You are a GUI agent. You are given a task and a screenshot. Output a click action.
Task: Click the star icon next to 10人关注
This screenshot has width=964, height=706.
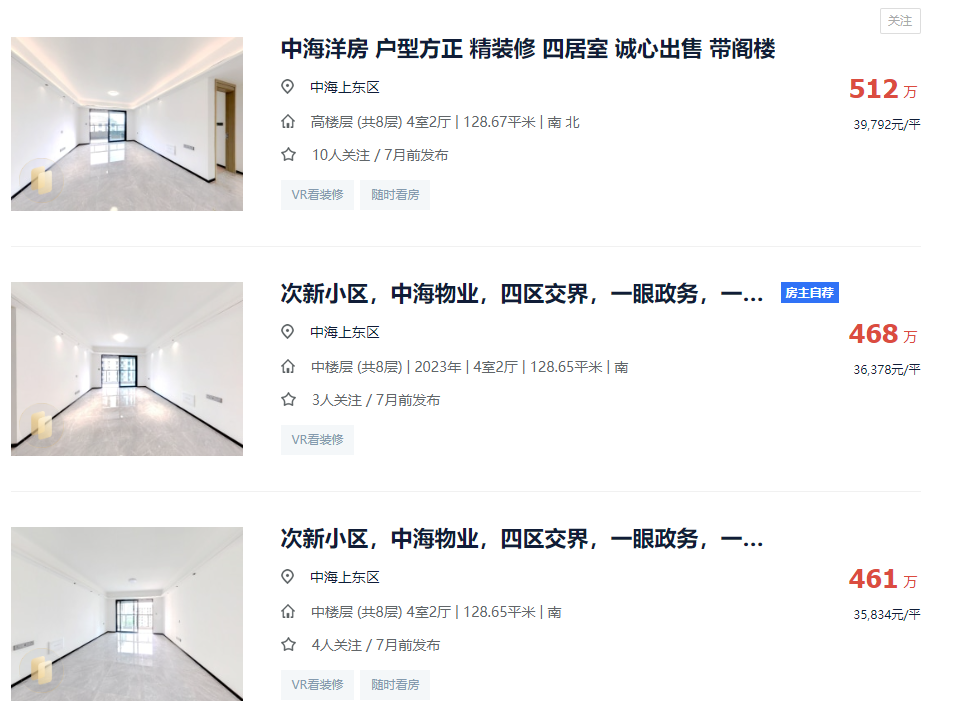288,154
